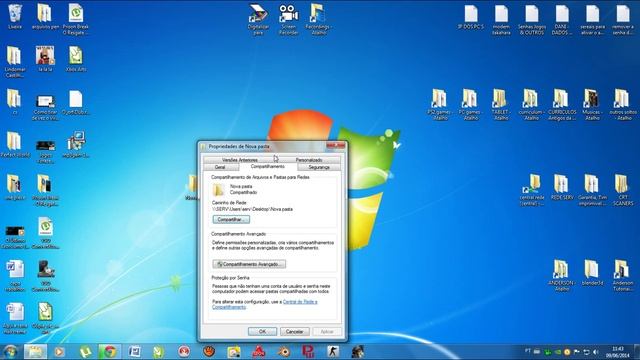This screenshot has width=640, height=360.
Task: Open the Recordings - Atalho folder shortcut
Action: click(318, 19)
